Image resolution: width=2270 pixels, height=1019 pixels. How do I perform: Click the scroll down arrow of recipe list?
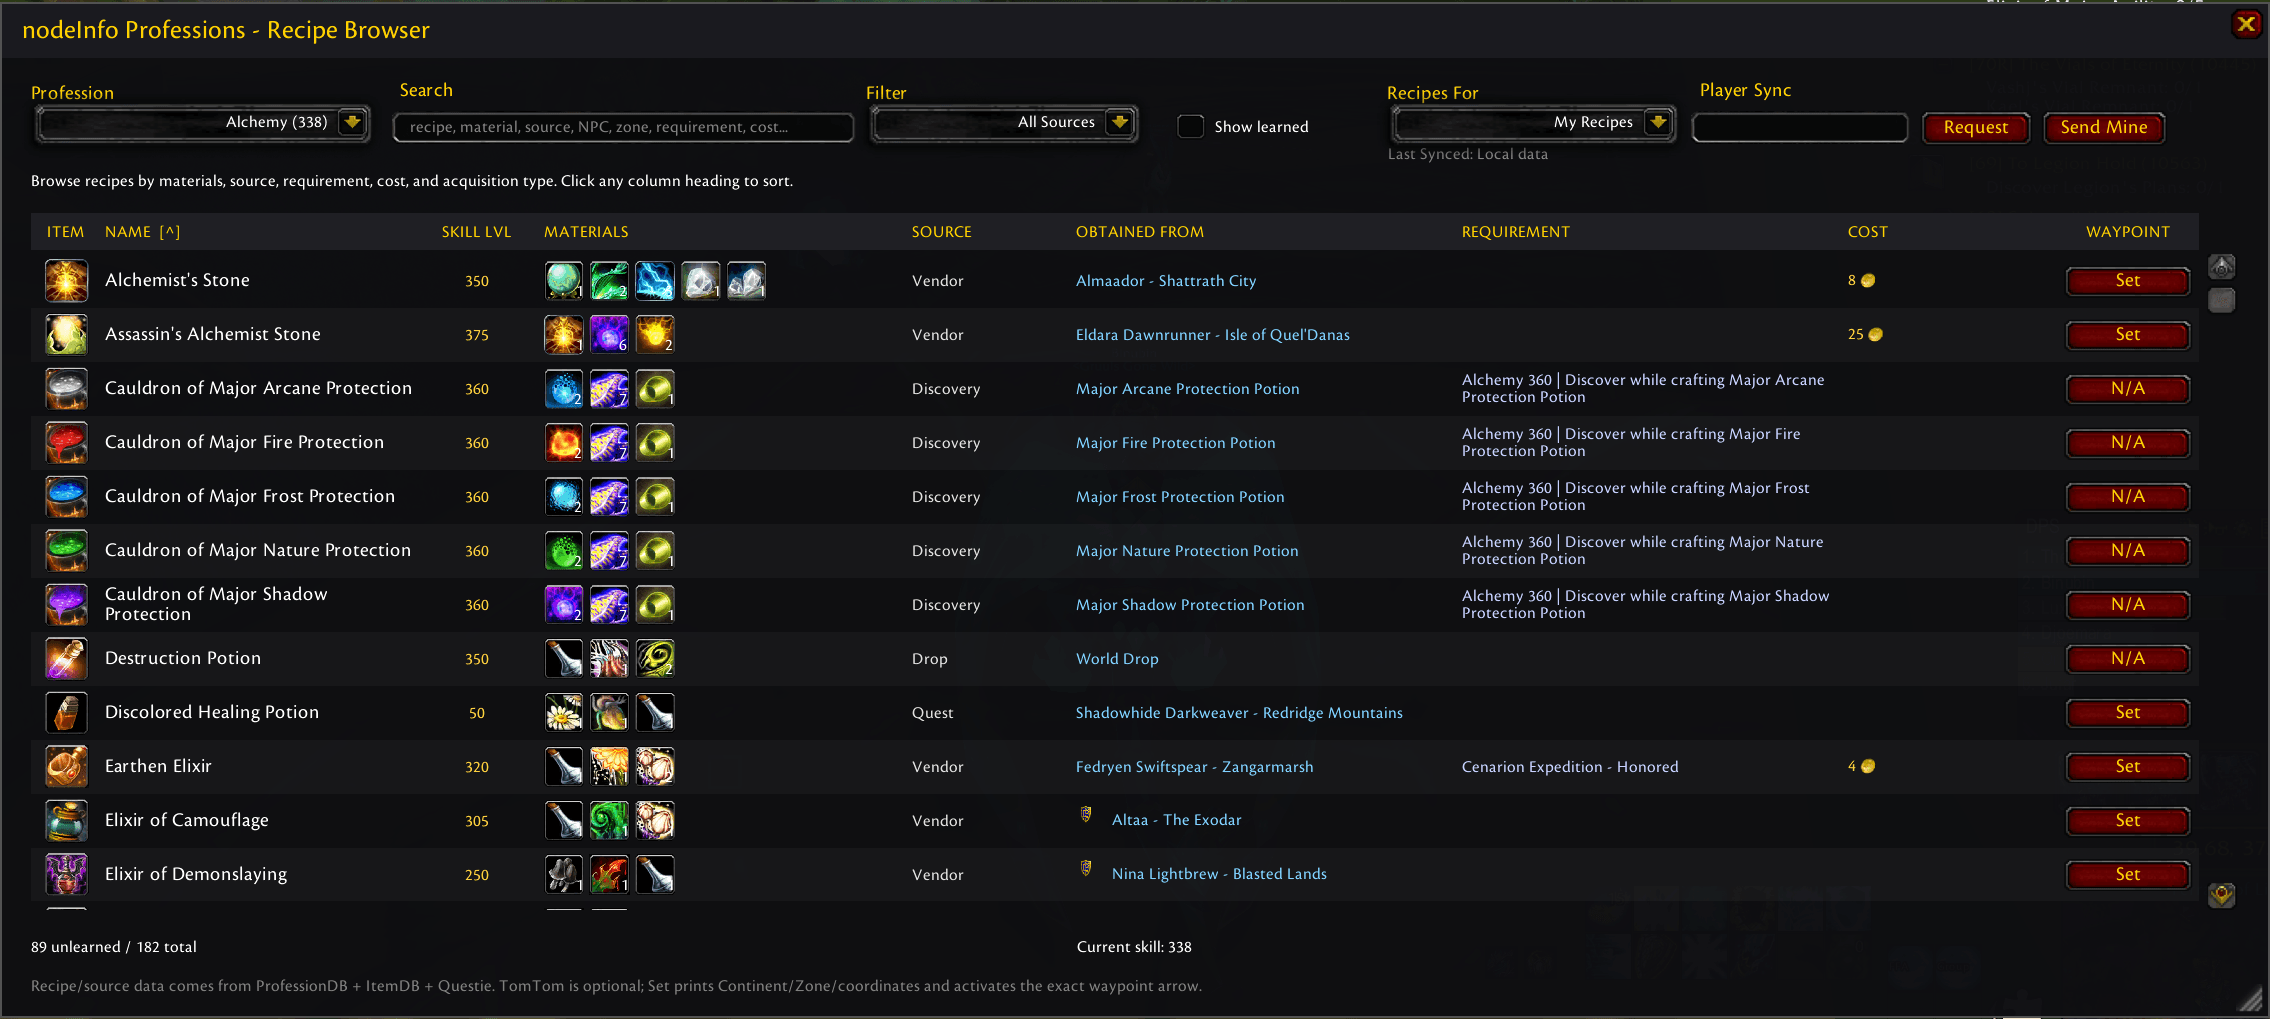tap(2222, 895)
